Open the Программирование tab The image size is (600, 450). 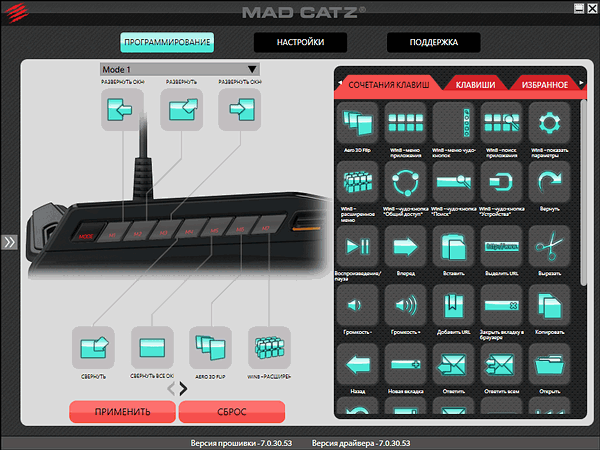pyautogui.click(x=167, y=42)
